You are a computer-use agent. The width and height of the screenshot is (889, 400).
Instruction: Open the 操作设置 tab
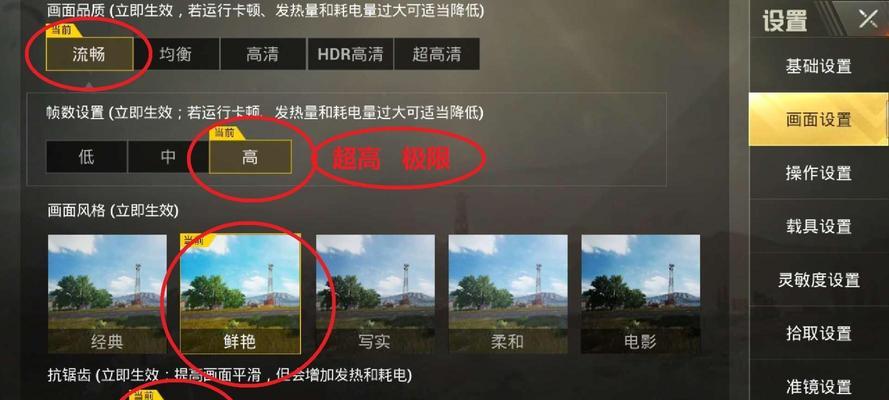coord(819,173)
